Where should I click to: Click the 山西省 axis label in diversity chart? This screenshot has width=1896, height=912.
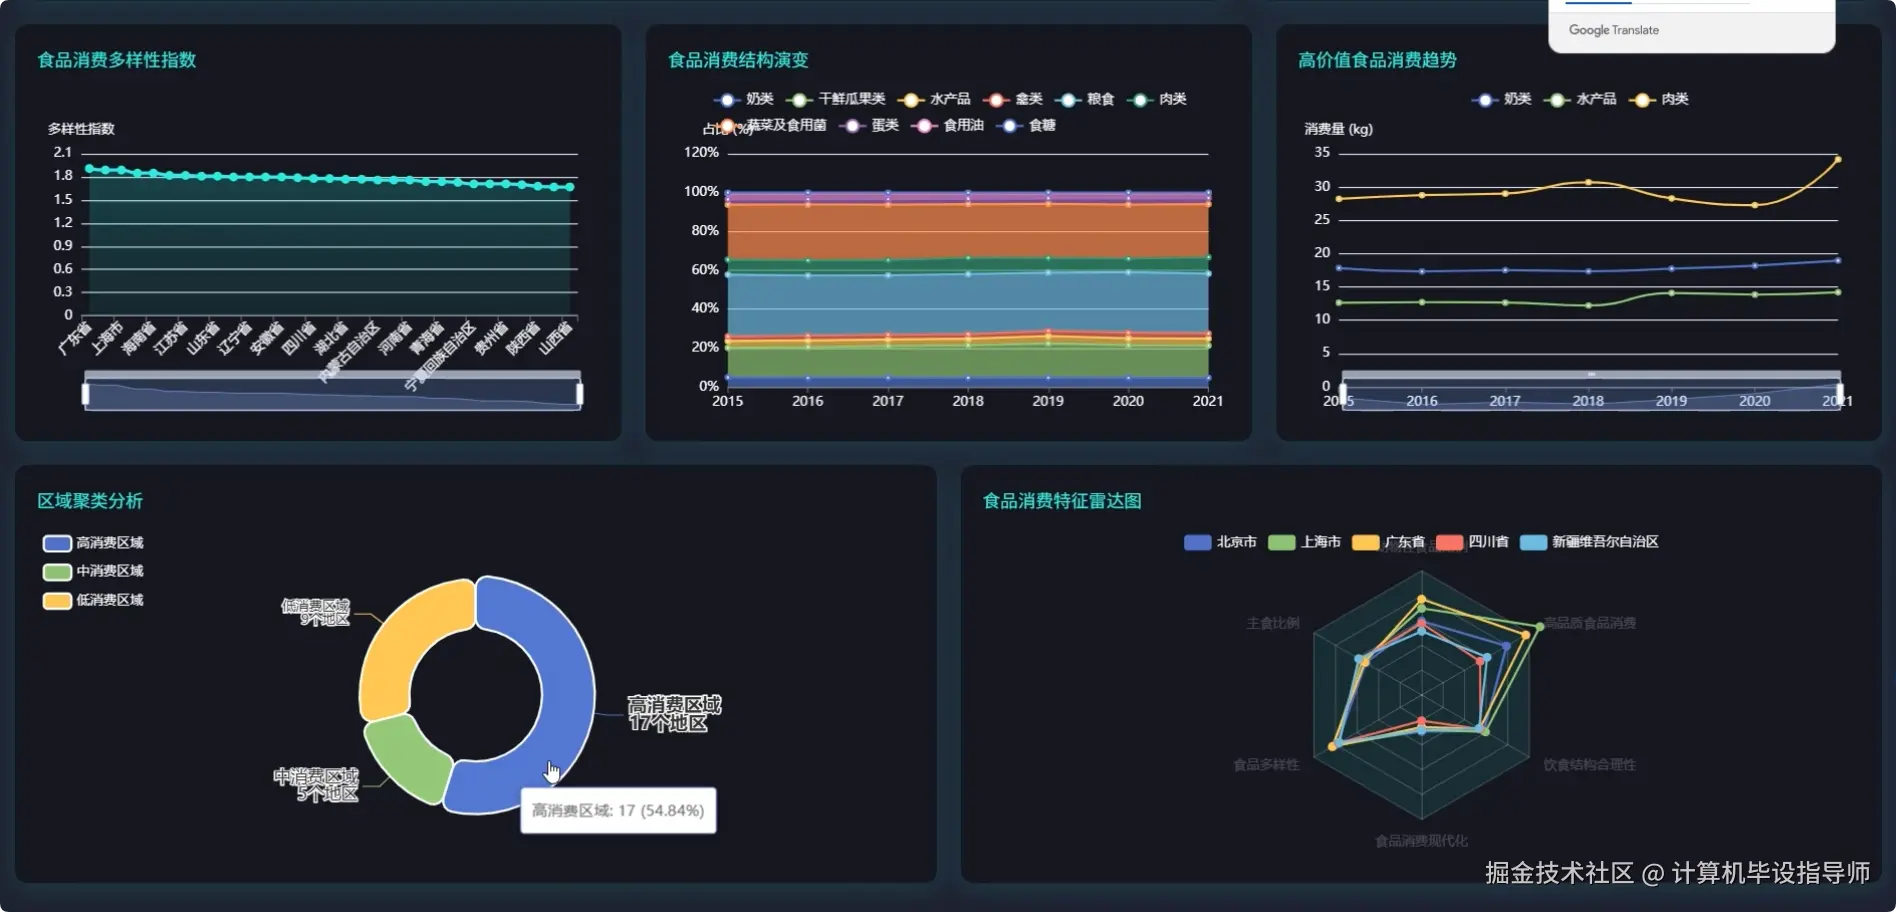pyautogui.click(x=556, y=338)
